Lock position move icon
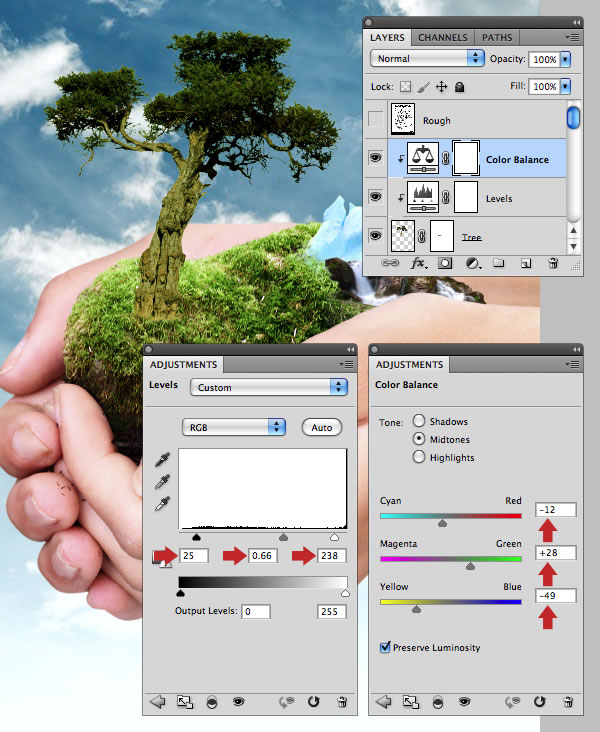 click(x=441, y=87)
